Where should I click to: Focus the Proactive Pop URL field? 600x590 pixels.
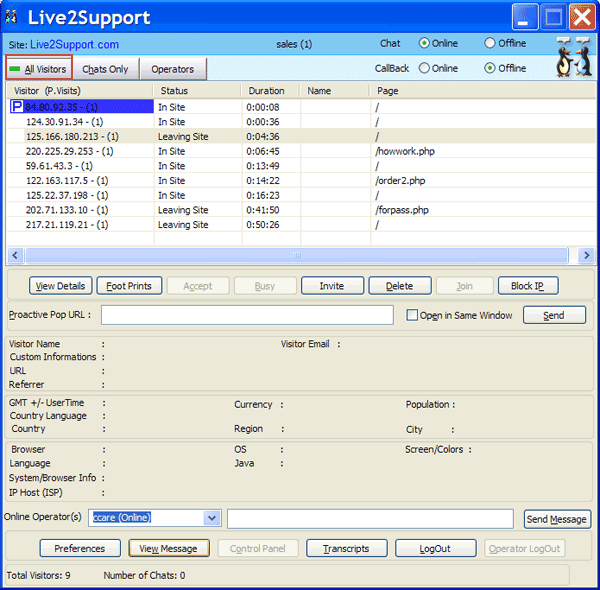(x=247, y=315)
